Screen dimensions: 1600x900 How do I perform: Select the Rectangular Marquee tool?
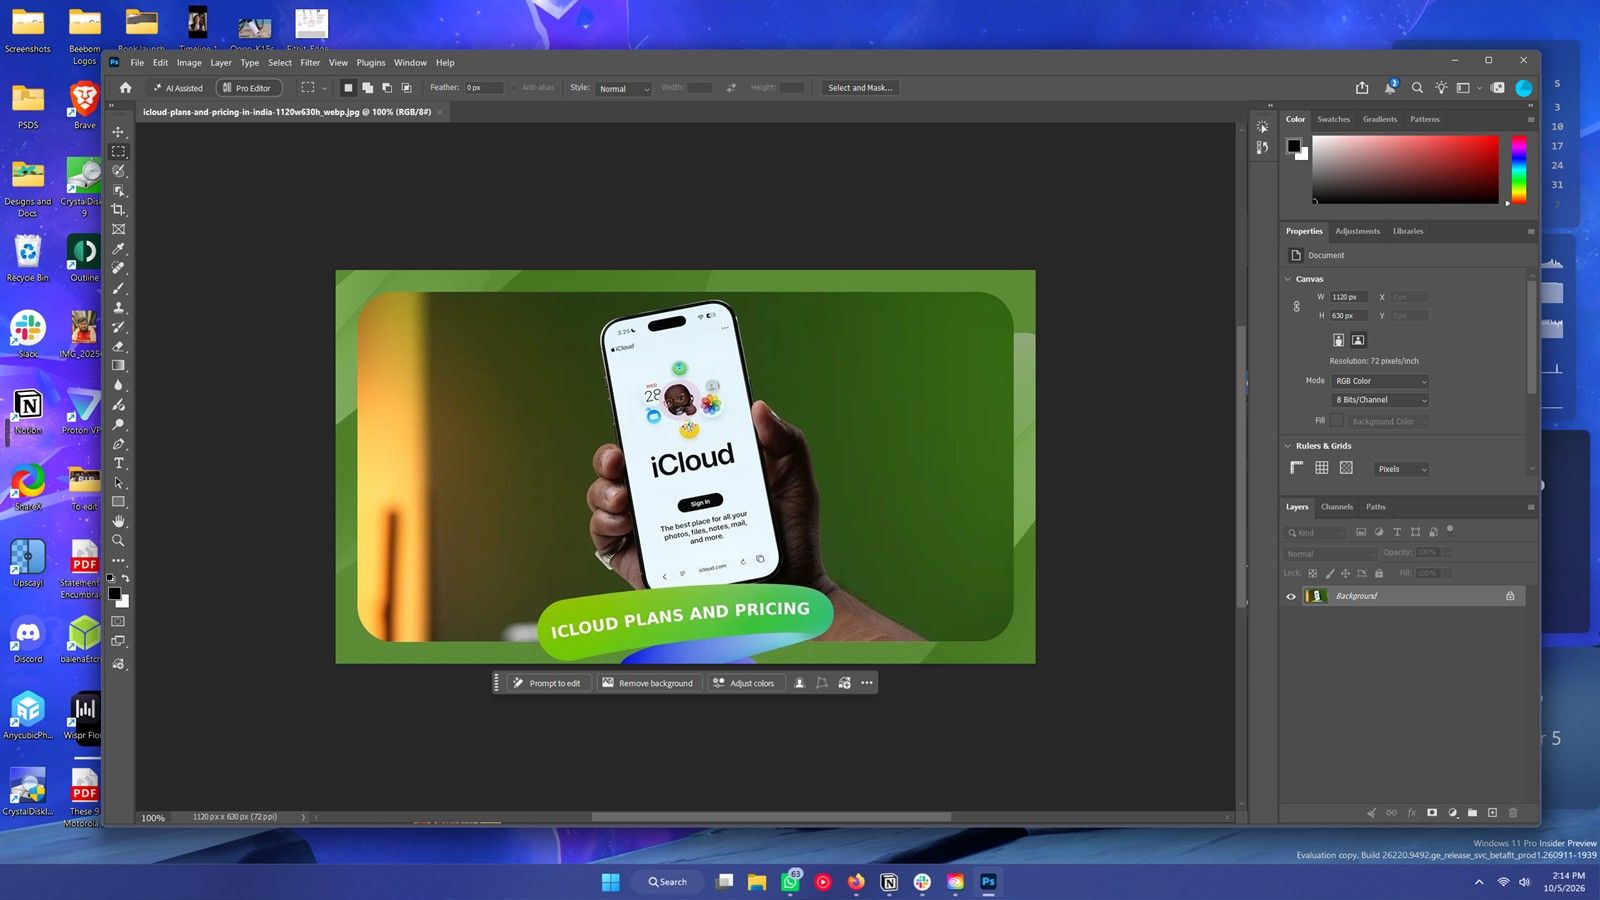[118, 152]
